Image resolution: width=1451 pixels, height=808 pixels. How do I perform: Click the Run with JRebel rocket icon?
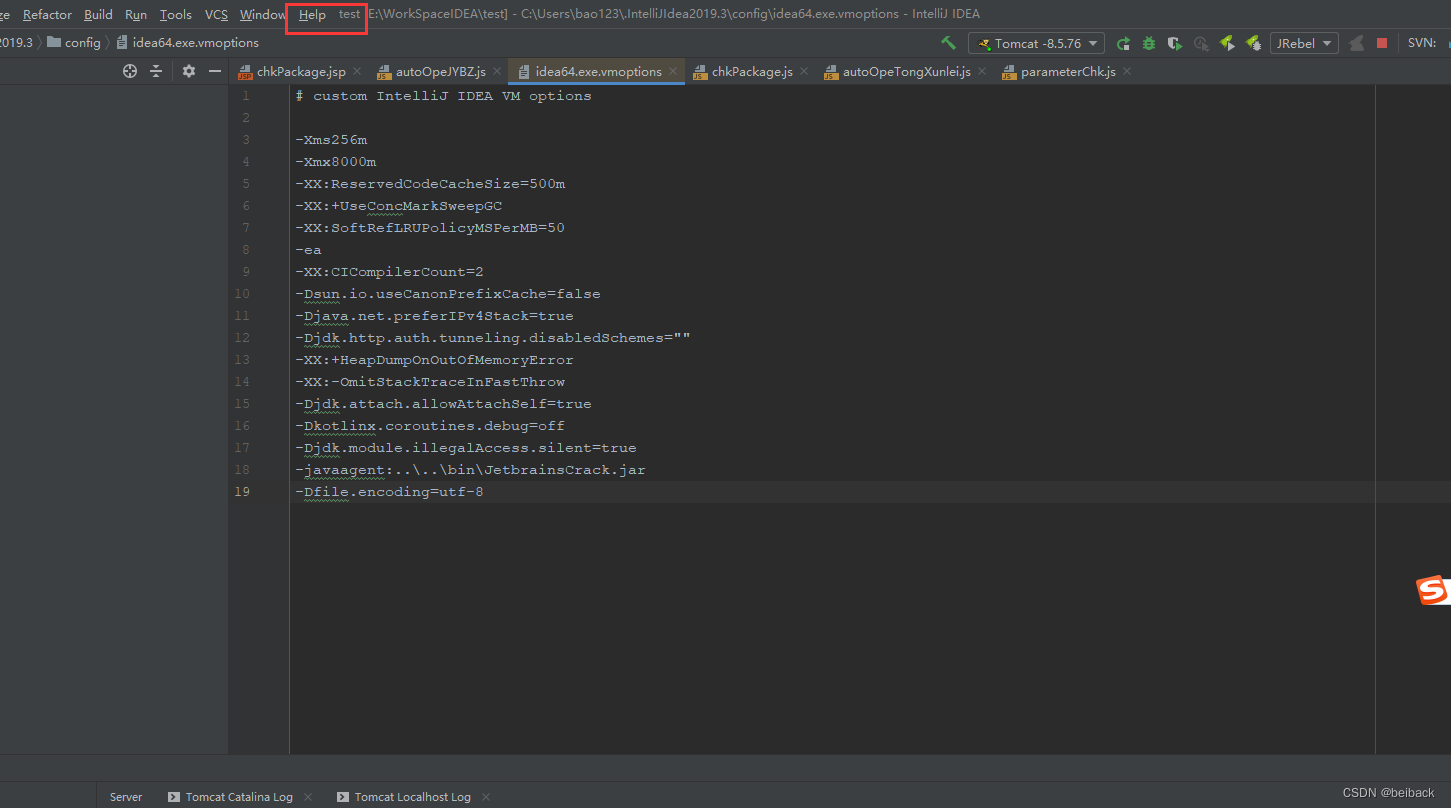[1227, 43]
